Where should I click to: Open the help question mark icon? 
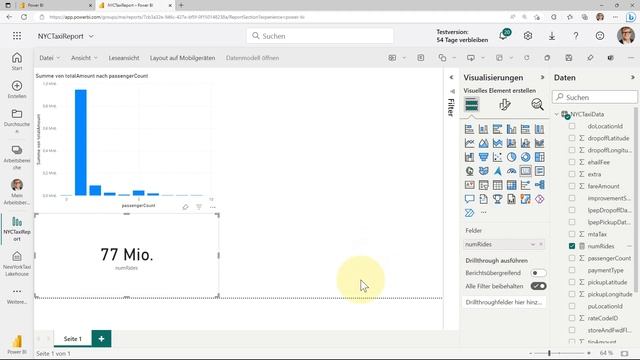click(576, 36)
